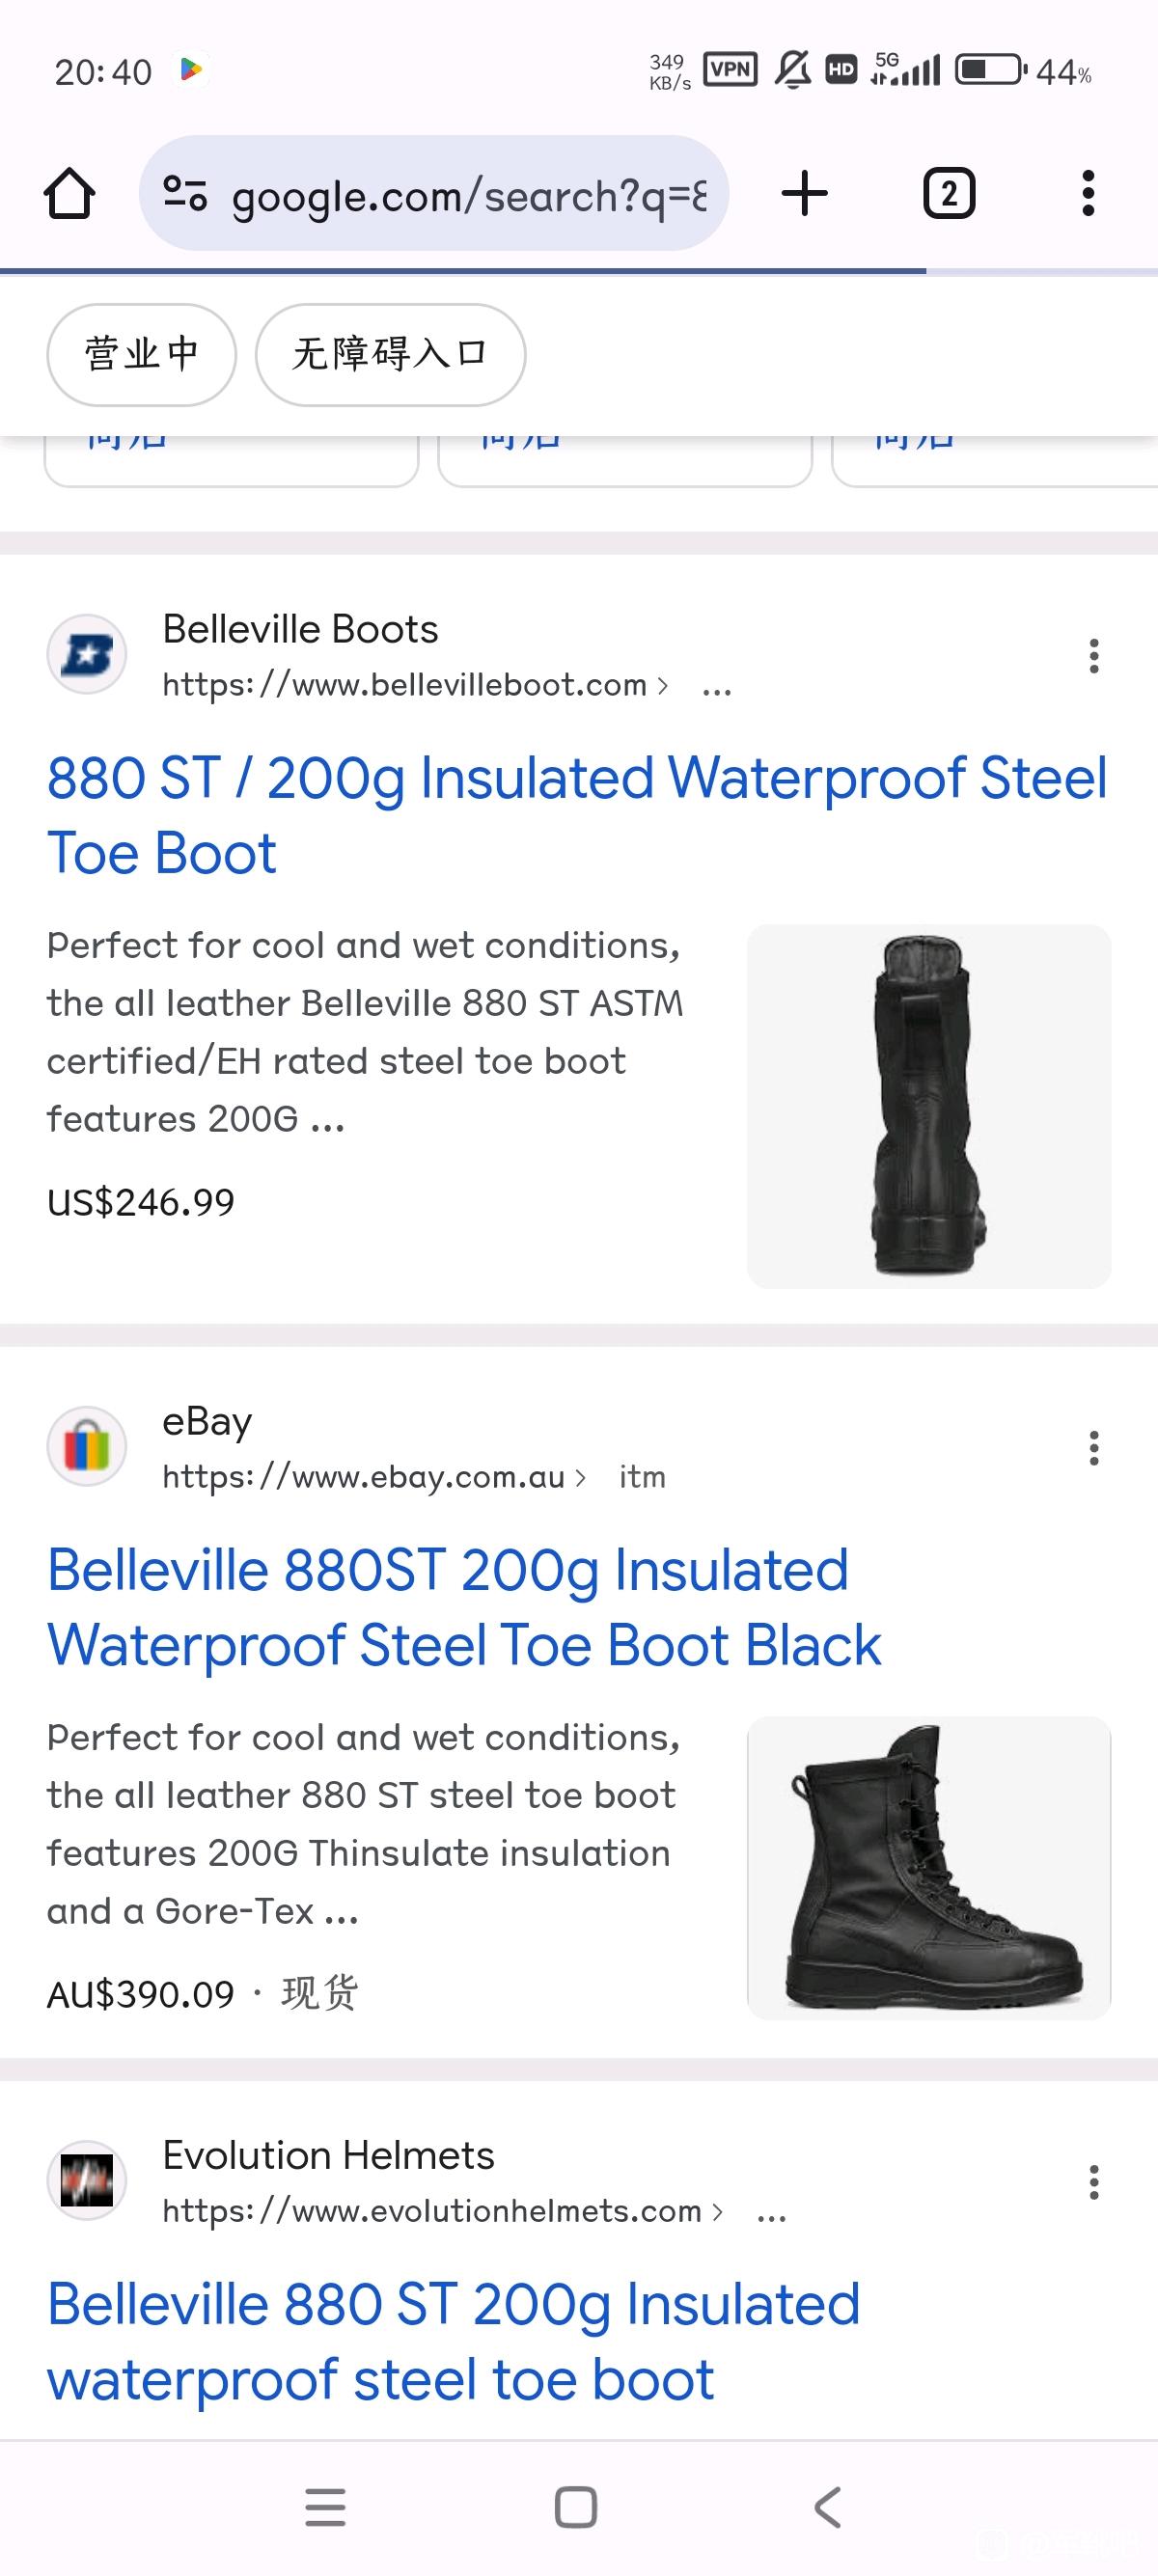The image size is (1158, 2576).
Task: Tap Android back navigation arrow
Action: coord(827,2507)
